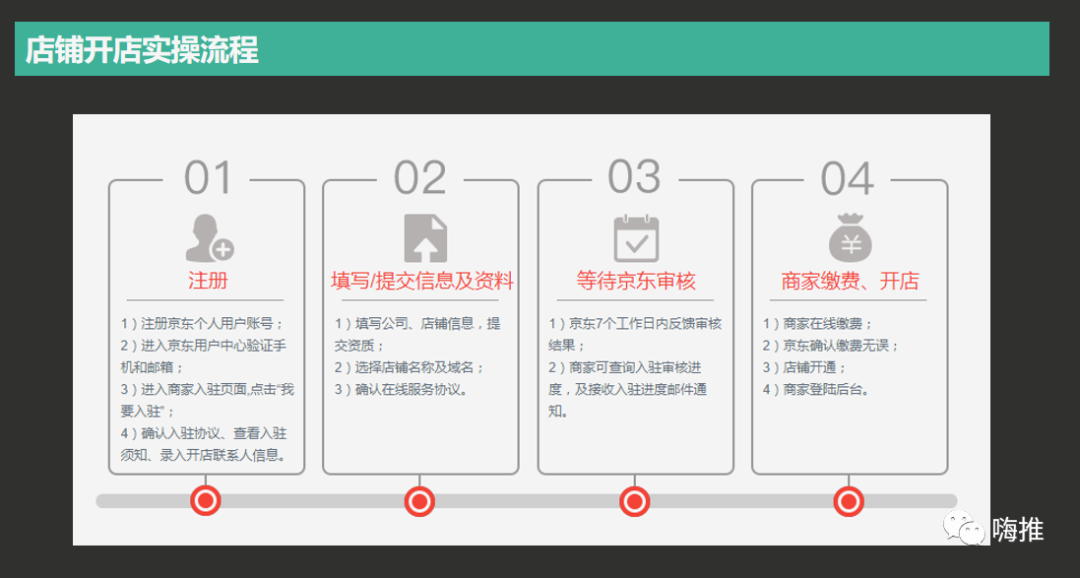Click the step number 04
This screenshot has height=578, width=1080.
pyautogui.click(x=847, y=179)
